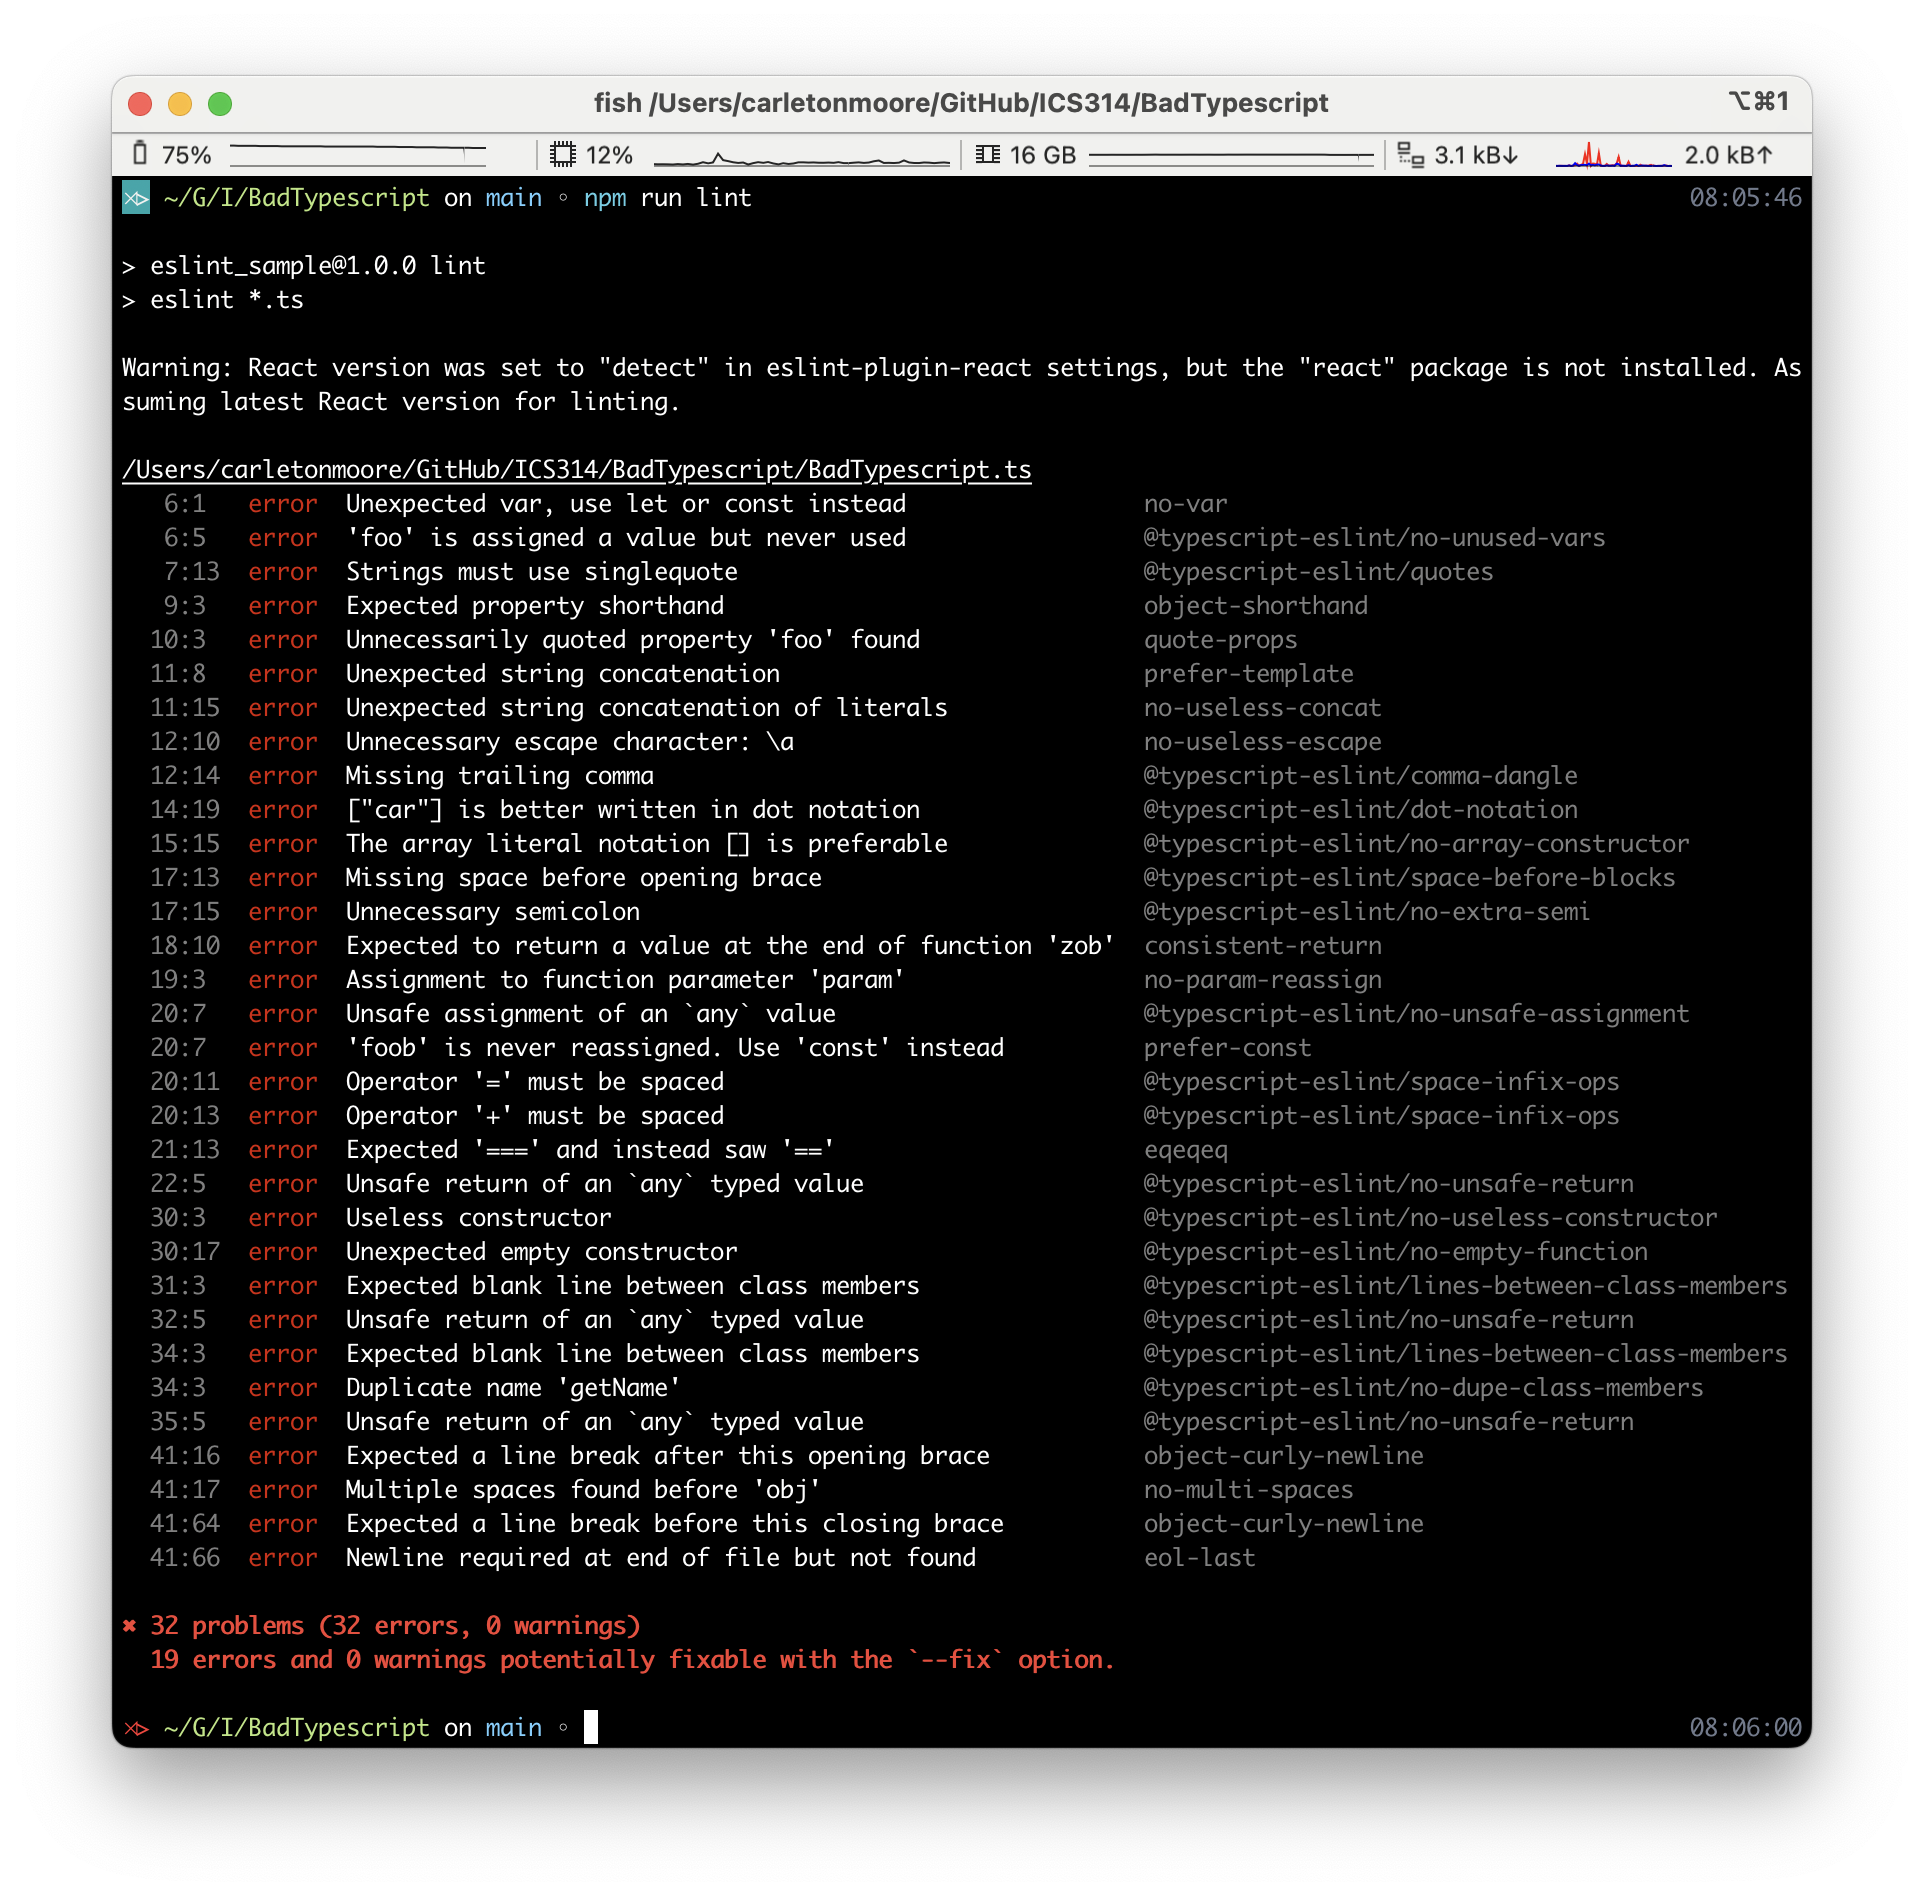Click the fish prompt icon on the first line
This screenshot has width=1924, height=1896.
[136, 198]
